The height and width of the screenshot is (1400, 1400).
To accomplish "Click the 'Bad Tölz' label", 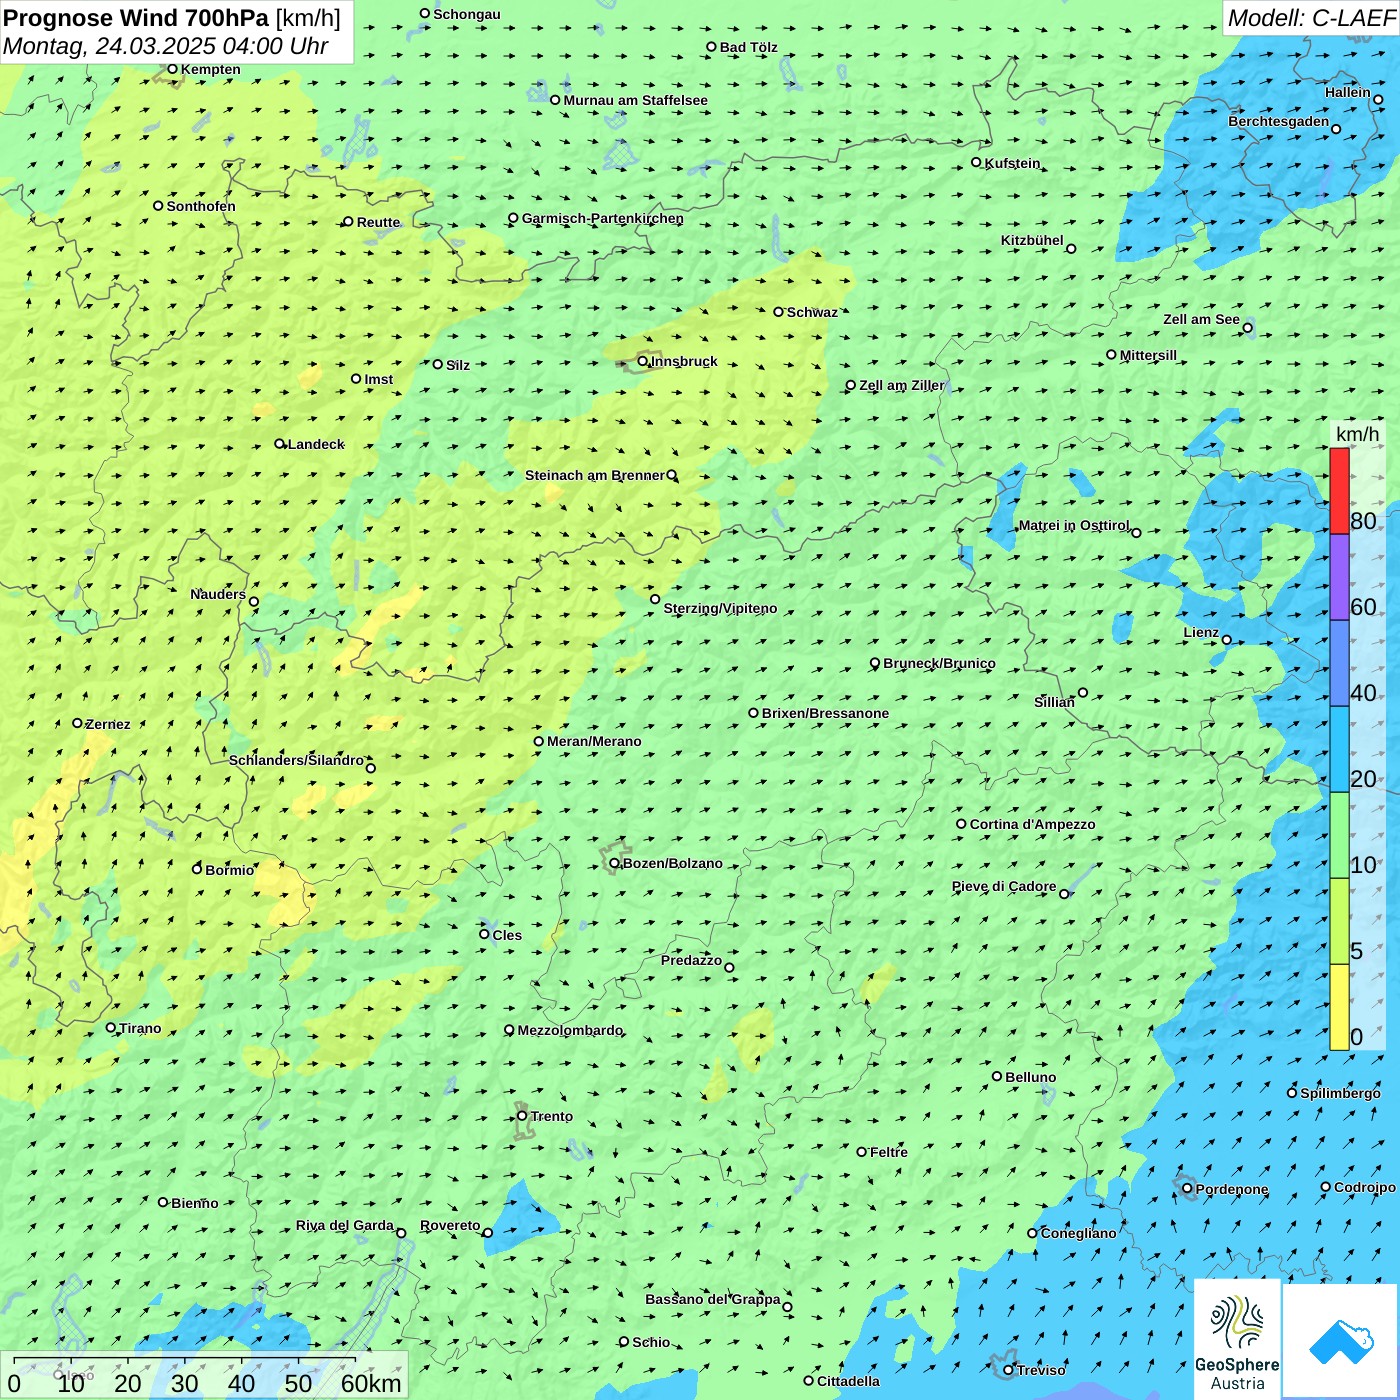I will [749, 47].
